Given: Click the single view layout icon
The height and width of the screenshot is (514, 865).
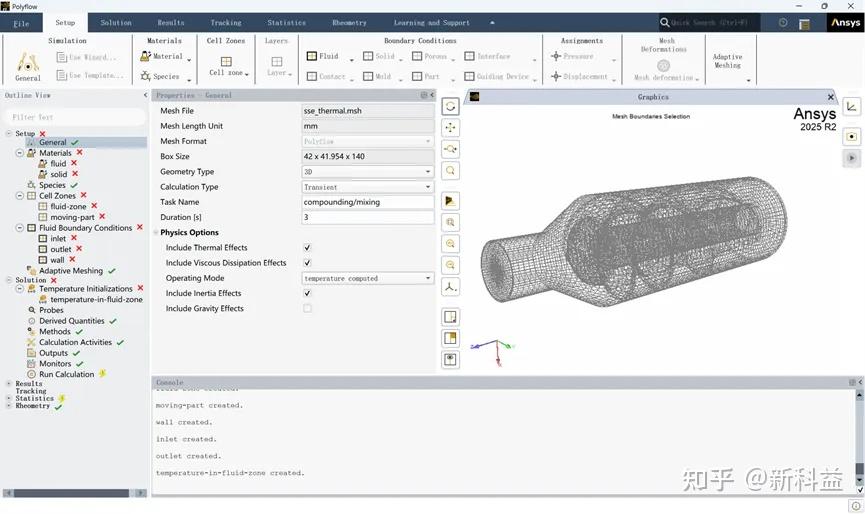Looking at the screenshot, I should [450, 317].
